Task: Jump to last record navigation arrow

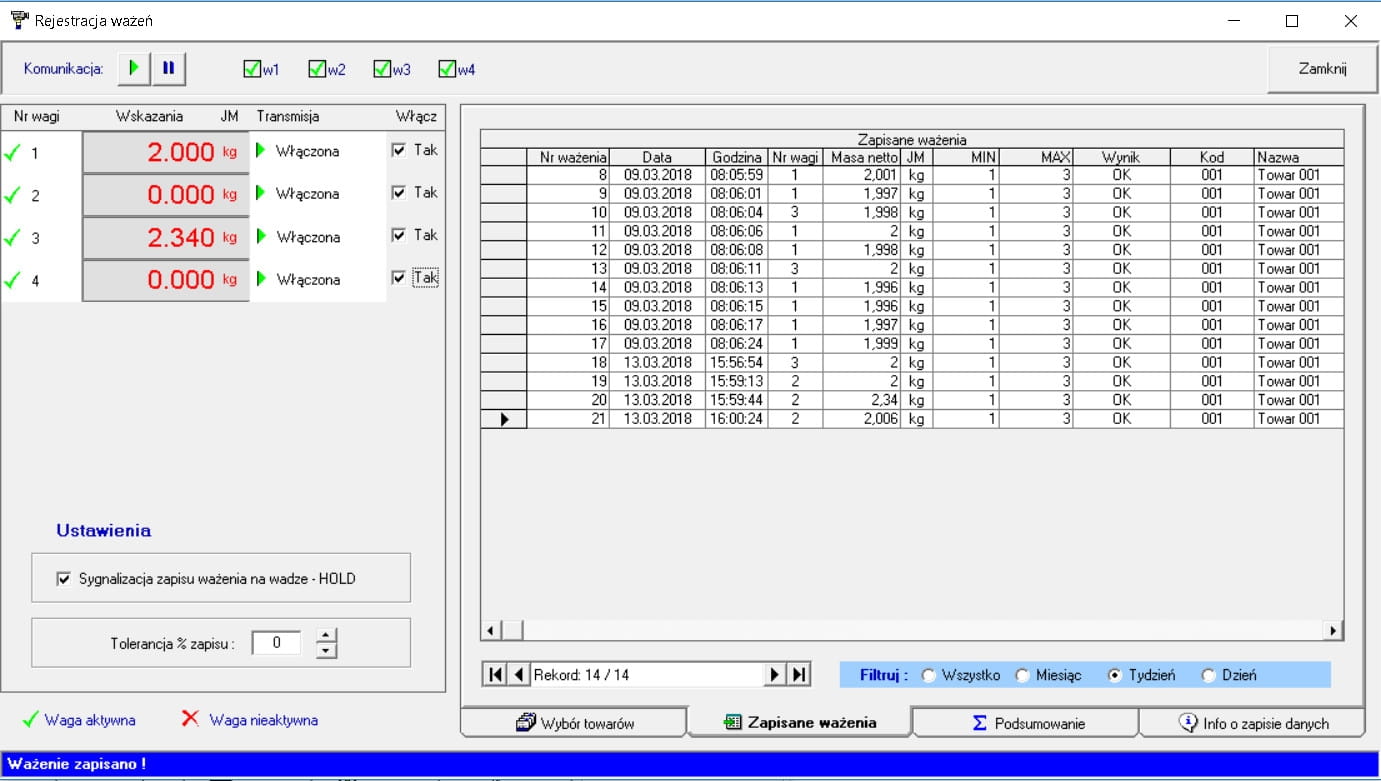Action: click(x=799, y=675)
